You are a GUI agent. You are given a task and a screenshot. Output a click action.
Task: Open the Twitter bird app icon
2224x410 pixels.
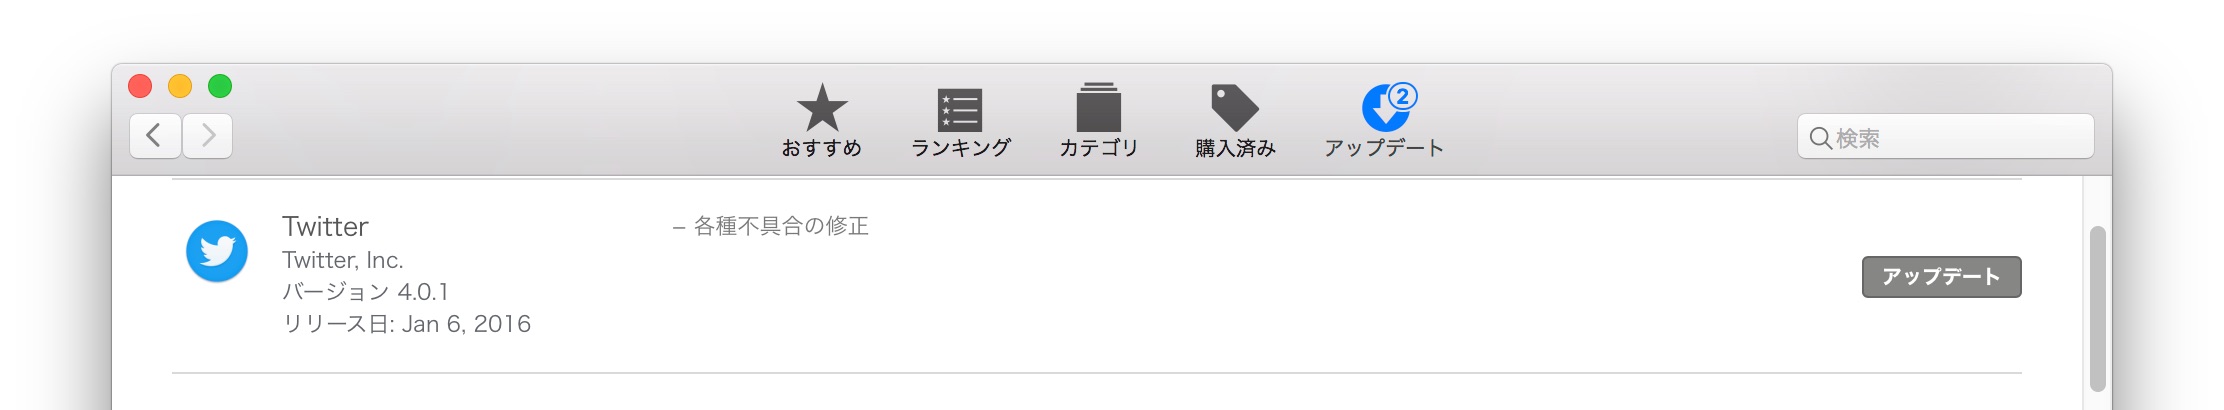coord(217,251)
